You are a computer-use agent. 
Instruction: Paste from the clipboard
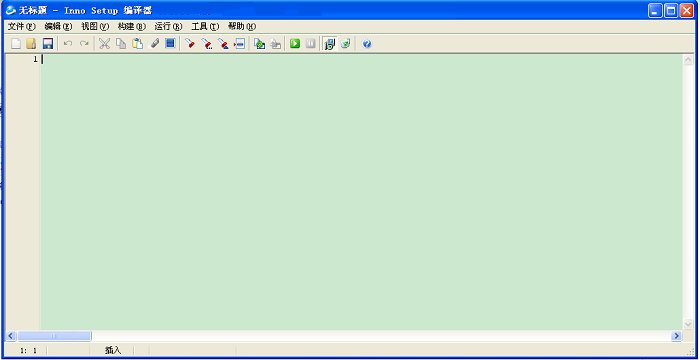tap(138, 44)
